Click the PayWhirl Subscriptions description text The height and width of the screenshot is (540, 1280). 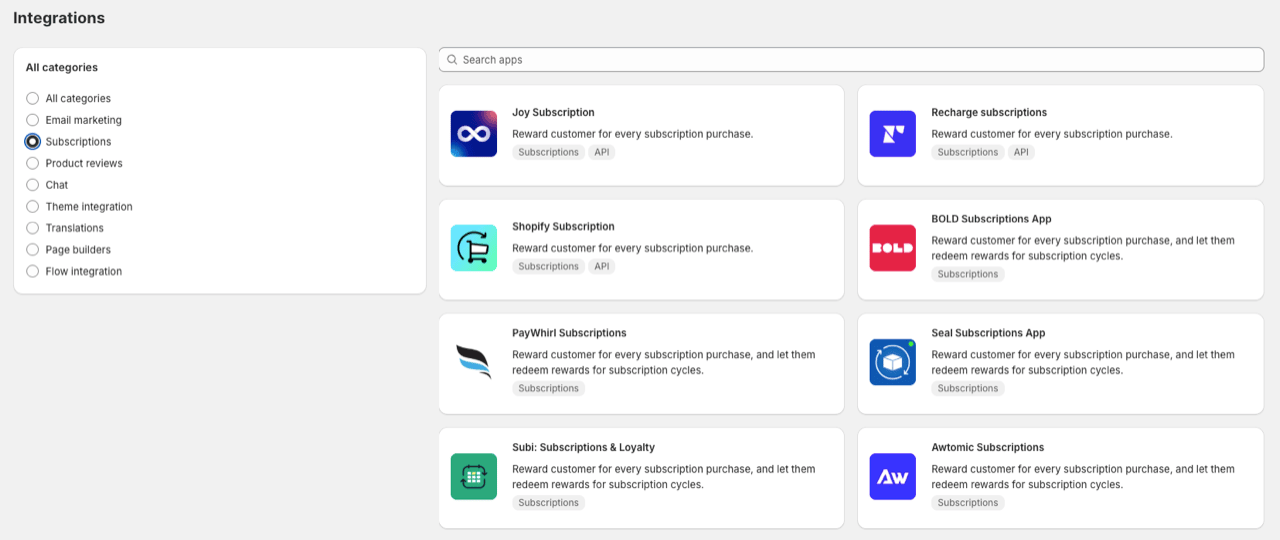tap(664, 362)
